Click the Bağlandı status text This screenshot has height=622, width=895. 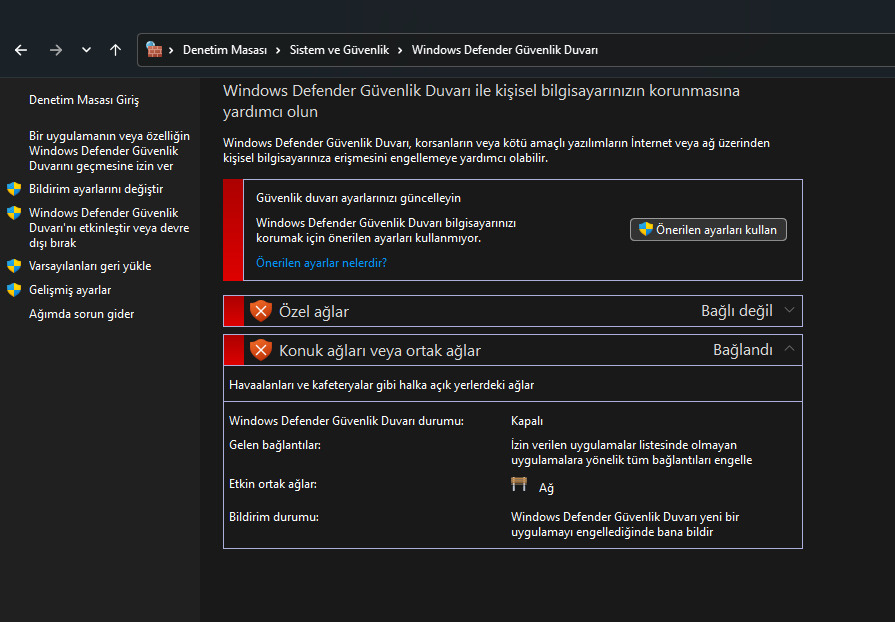743,350
